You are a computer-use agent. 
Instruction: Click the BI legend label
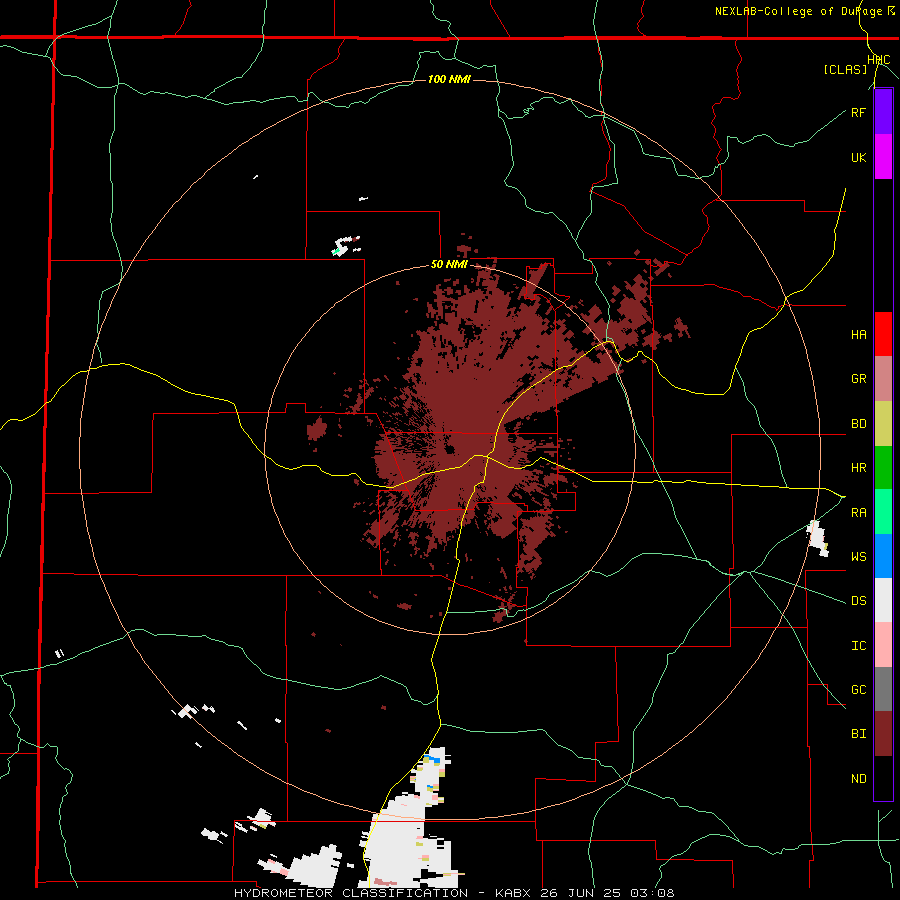(x=858, y=734)
